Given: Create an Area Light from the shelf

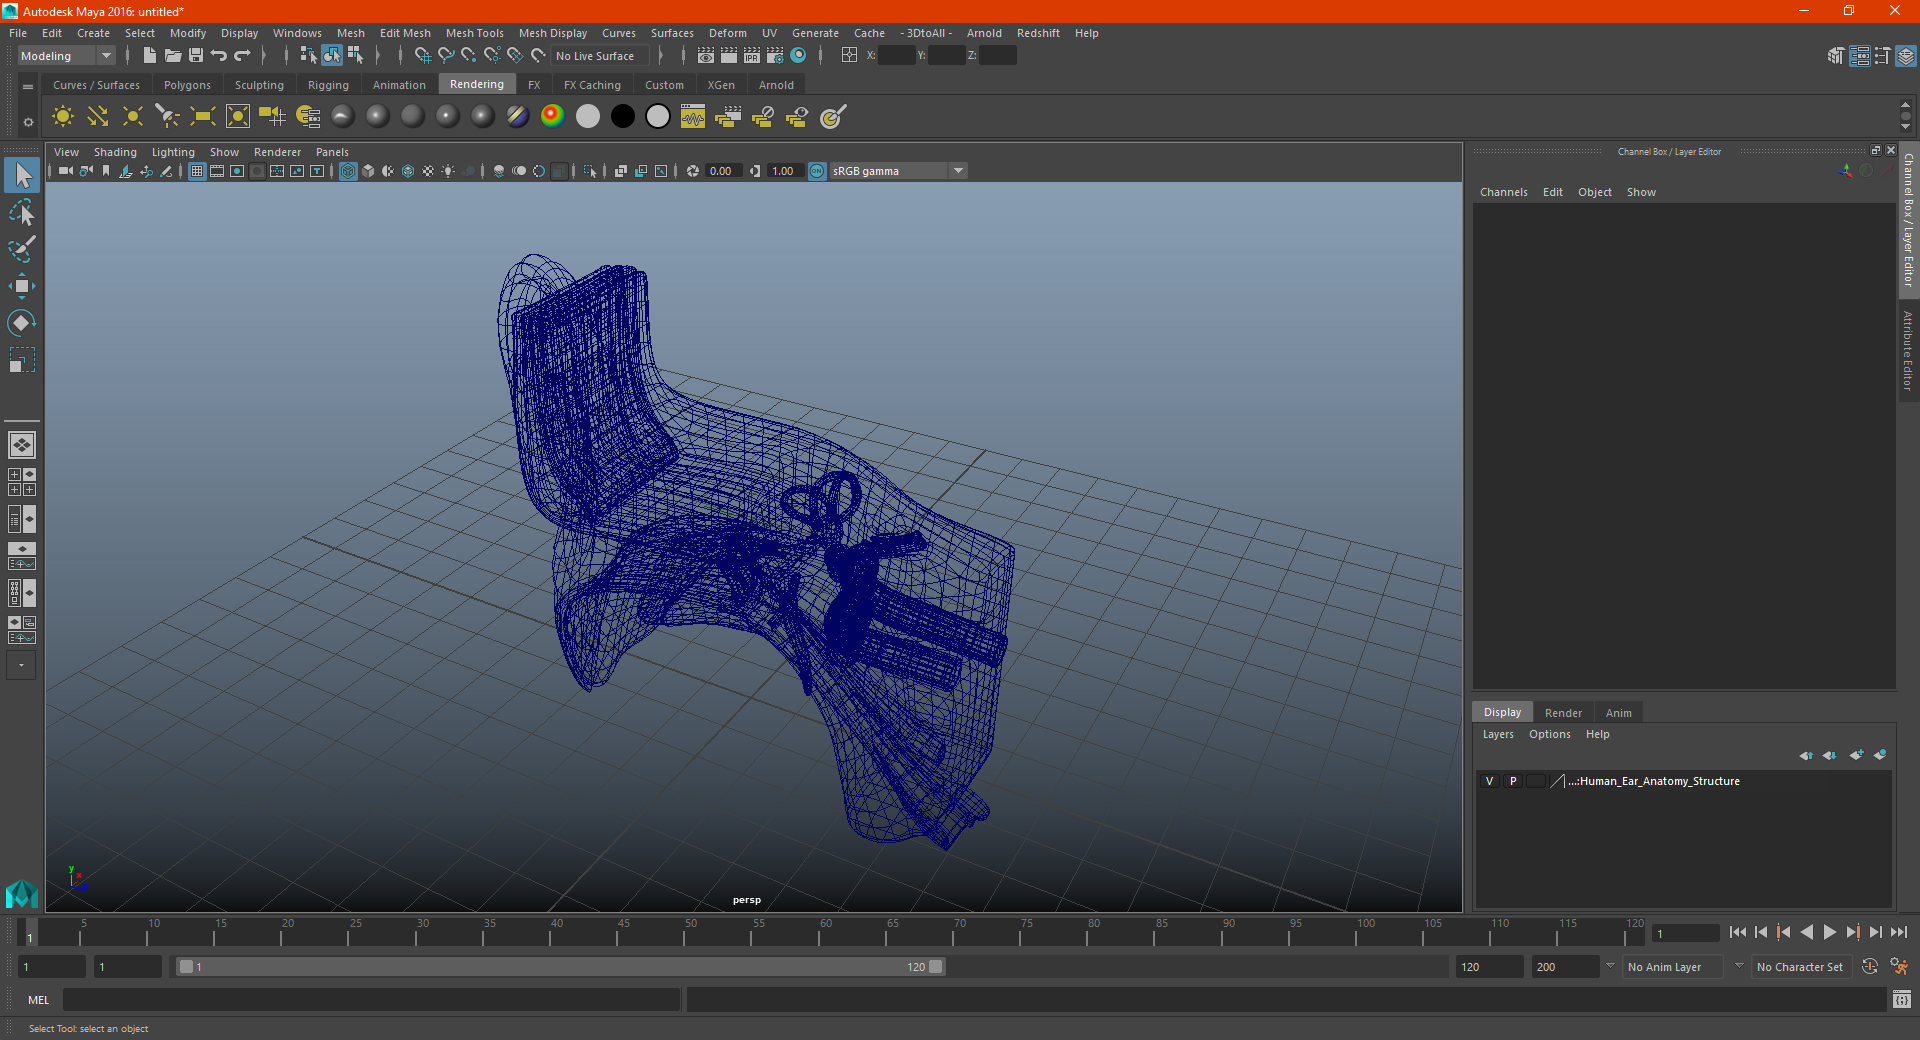Looking at the screenshot, I should click(x=203, y=117).
